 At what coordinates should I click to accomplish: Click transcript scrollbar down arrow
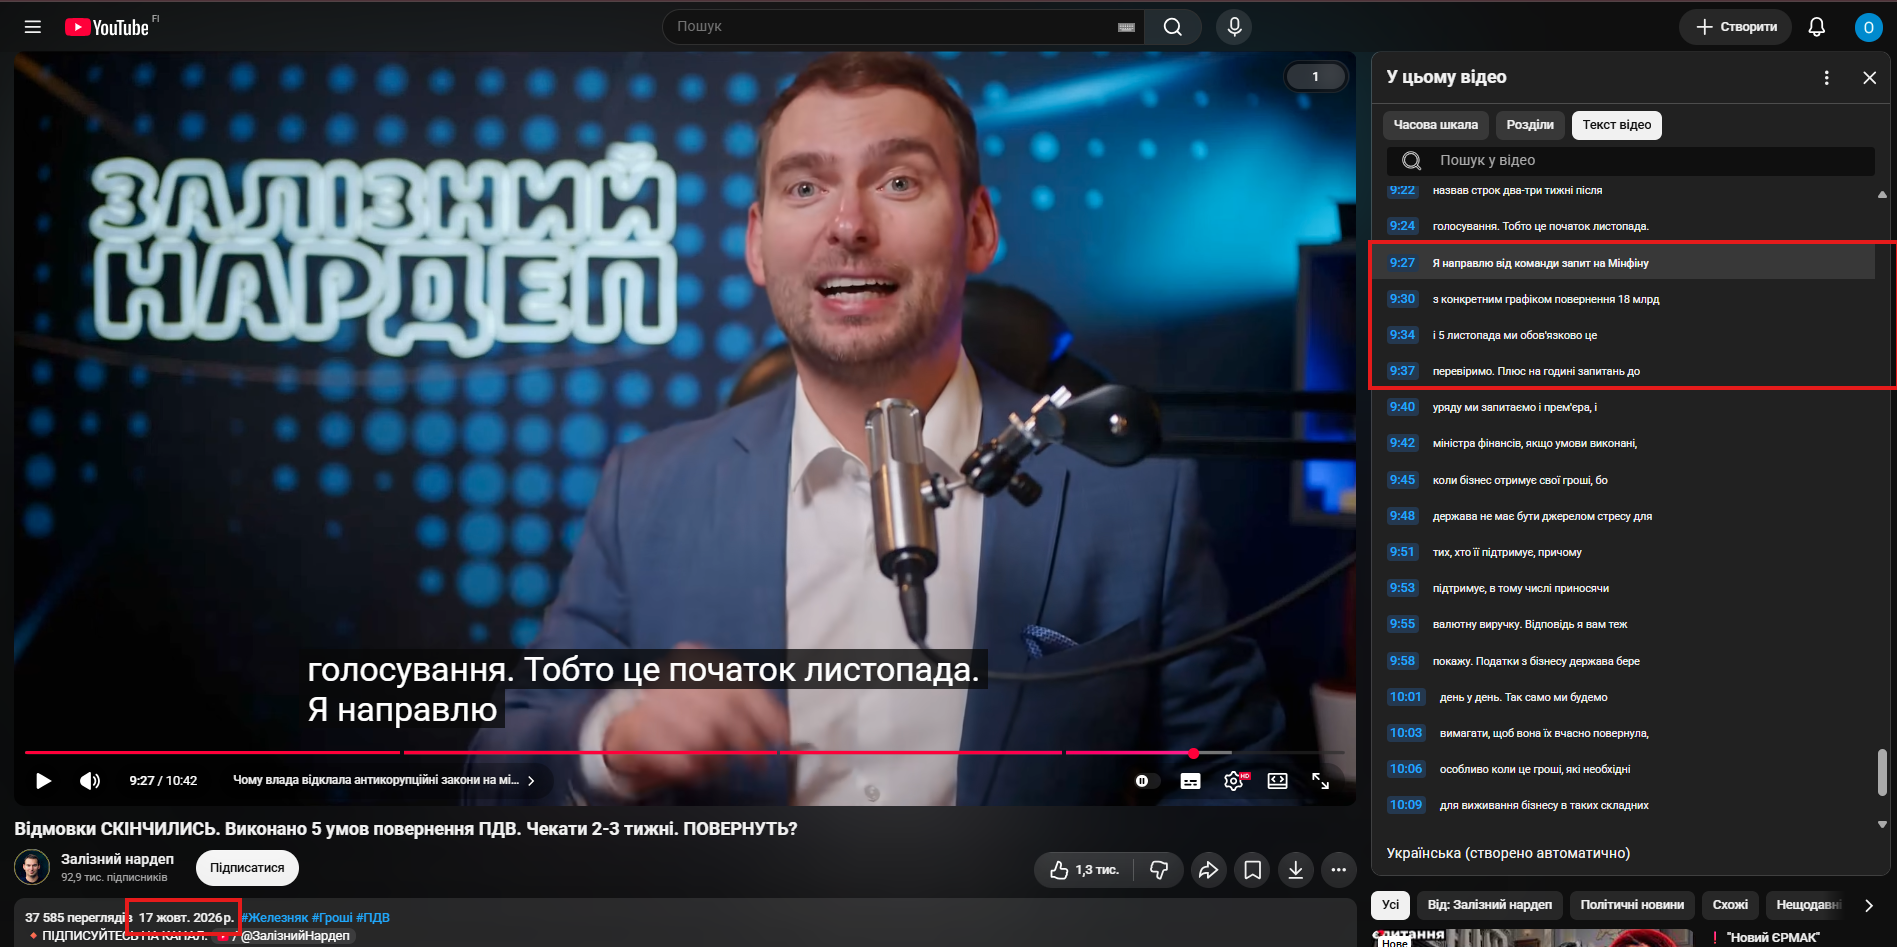[1882, 825]
